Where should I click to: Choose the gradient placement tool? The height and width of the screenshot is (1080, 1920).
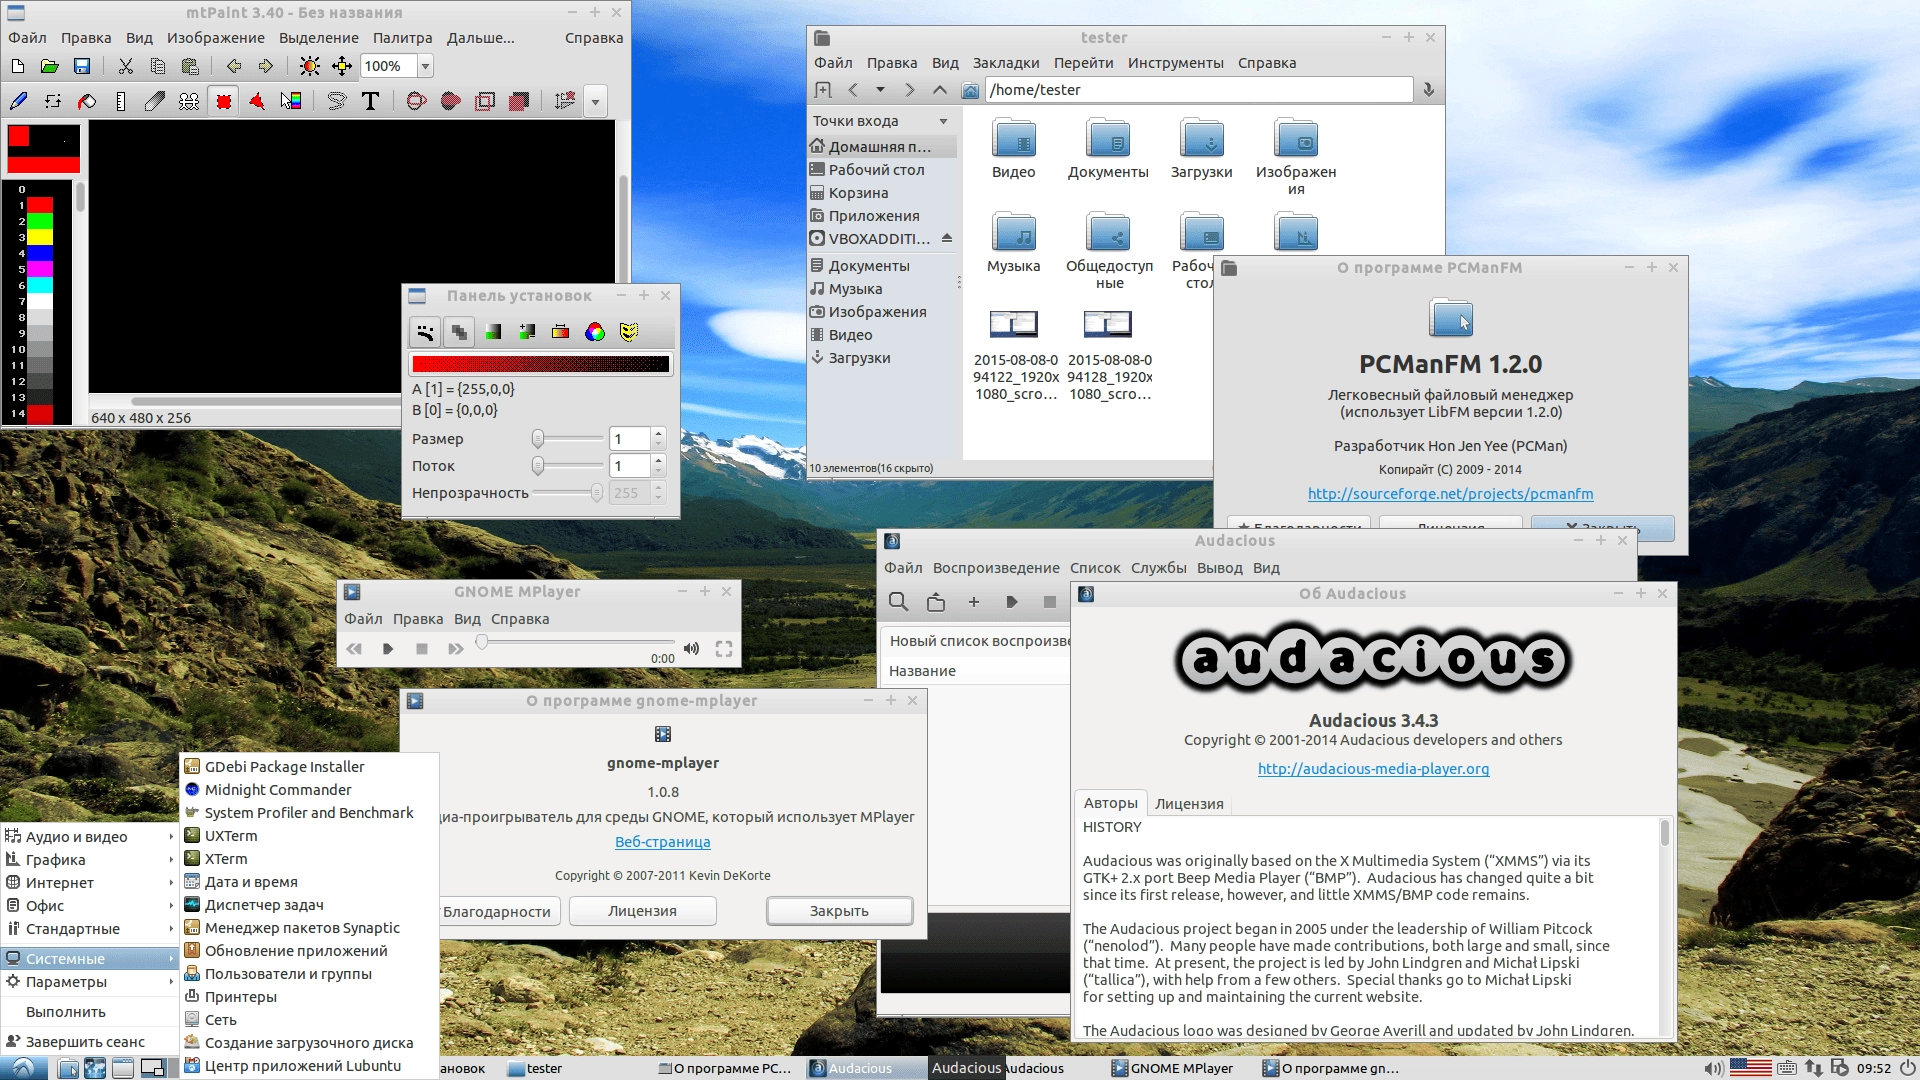[291, 101]
